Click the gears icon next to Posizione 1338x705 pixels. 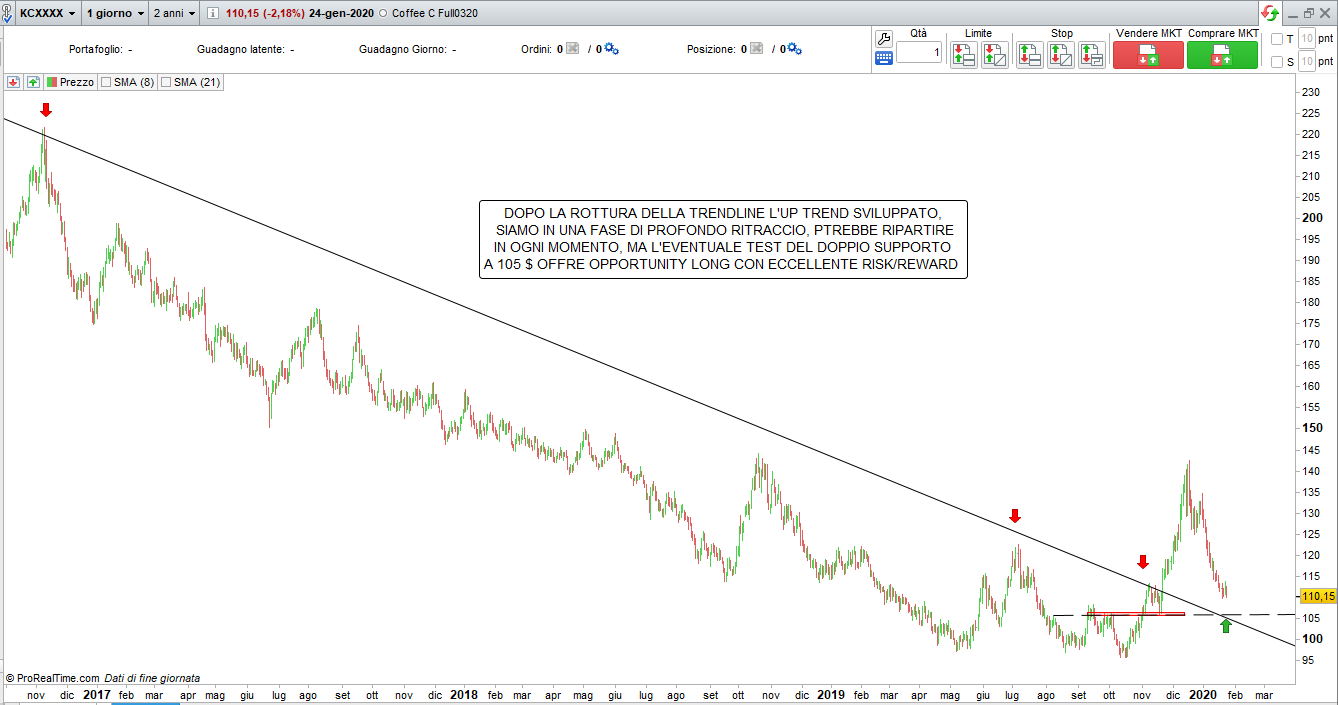795,49
